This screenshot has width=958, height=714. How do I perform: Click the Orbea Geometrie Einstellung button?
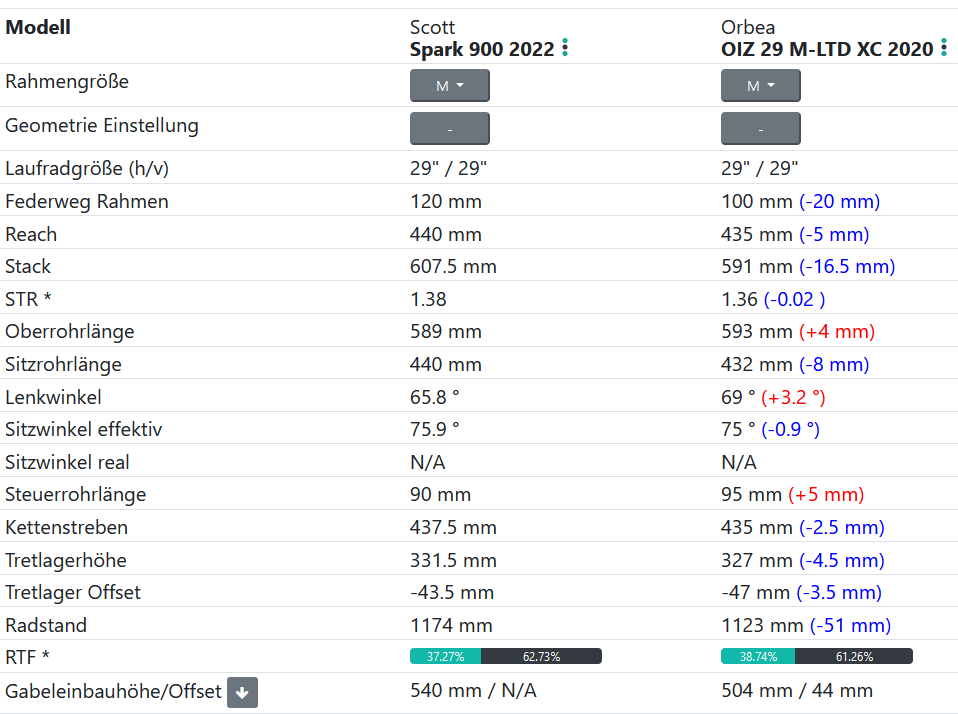coord(760,129)
